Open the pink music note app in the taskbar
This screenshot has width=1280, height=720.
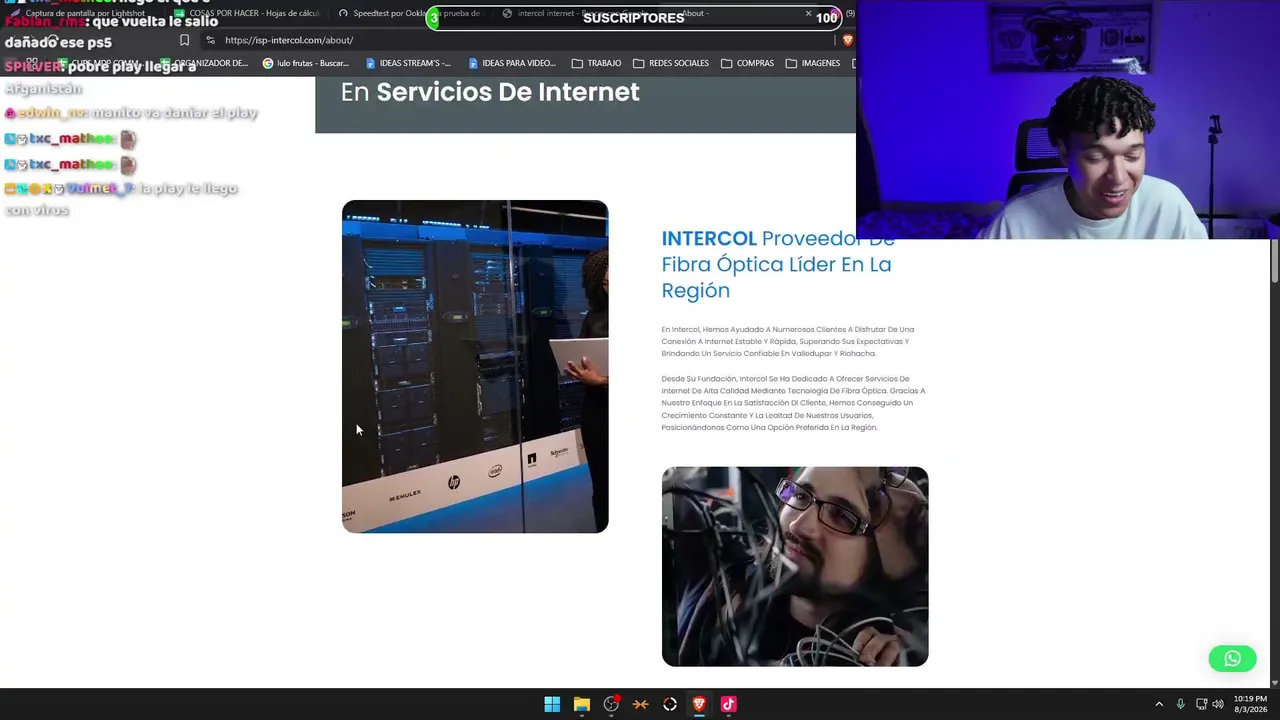tap(728, 704)
